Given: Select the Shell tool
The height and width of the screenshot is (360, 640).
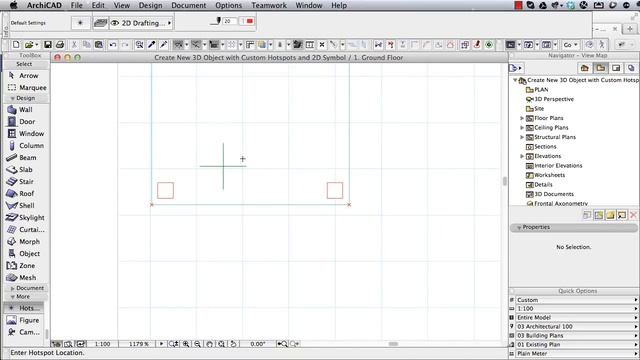Looking at the screenshot, I should point(25,205).
